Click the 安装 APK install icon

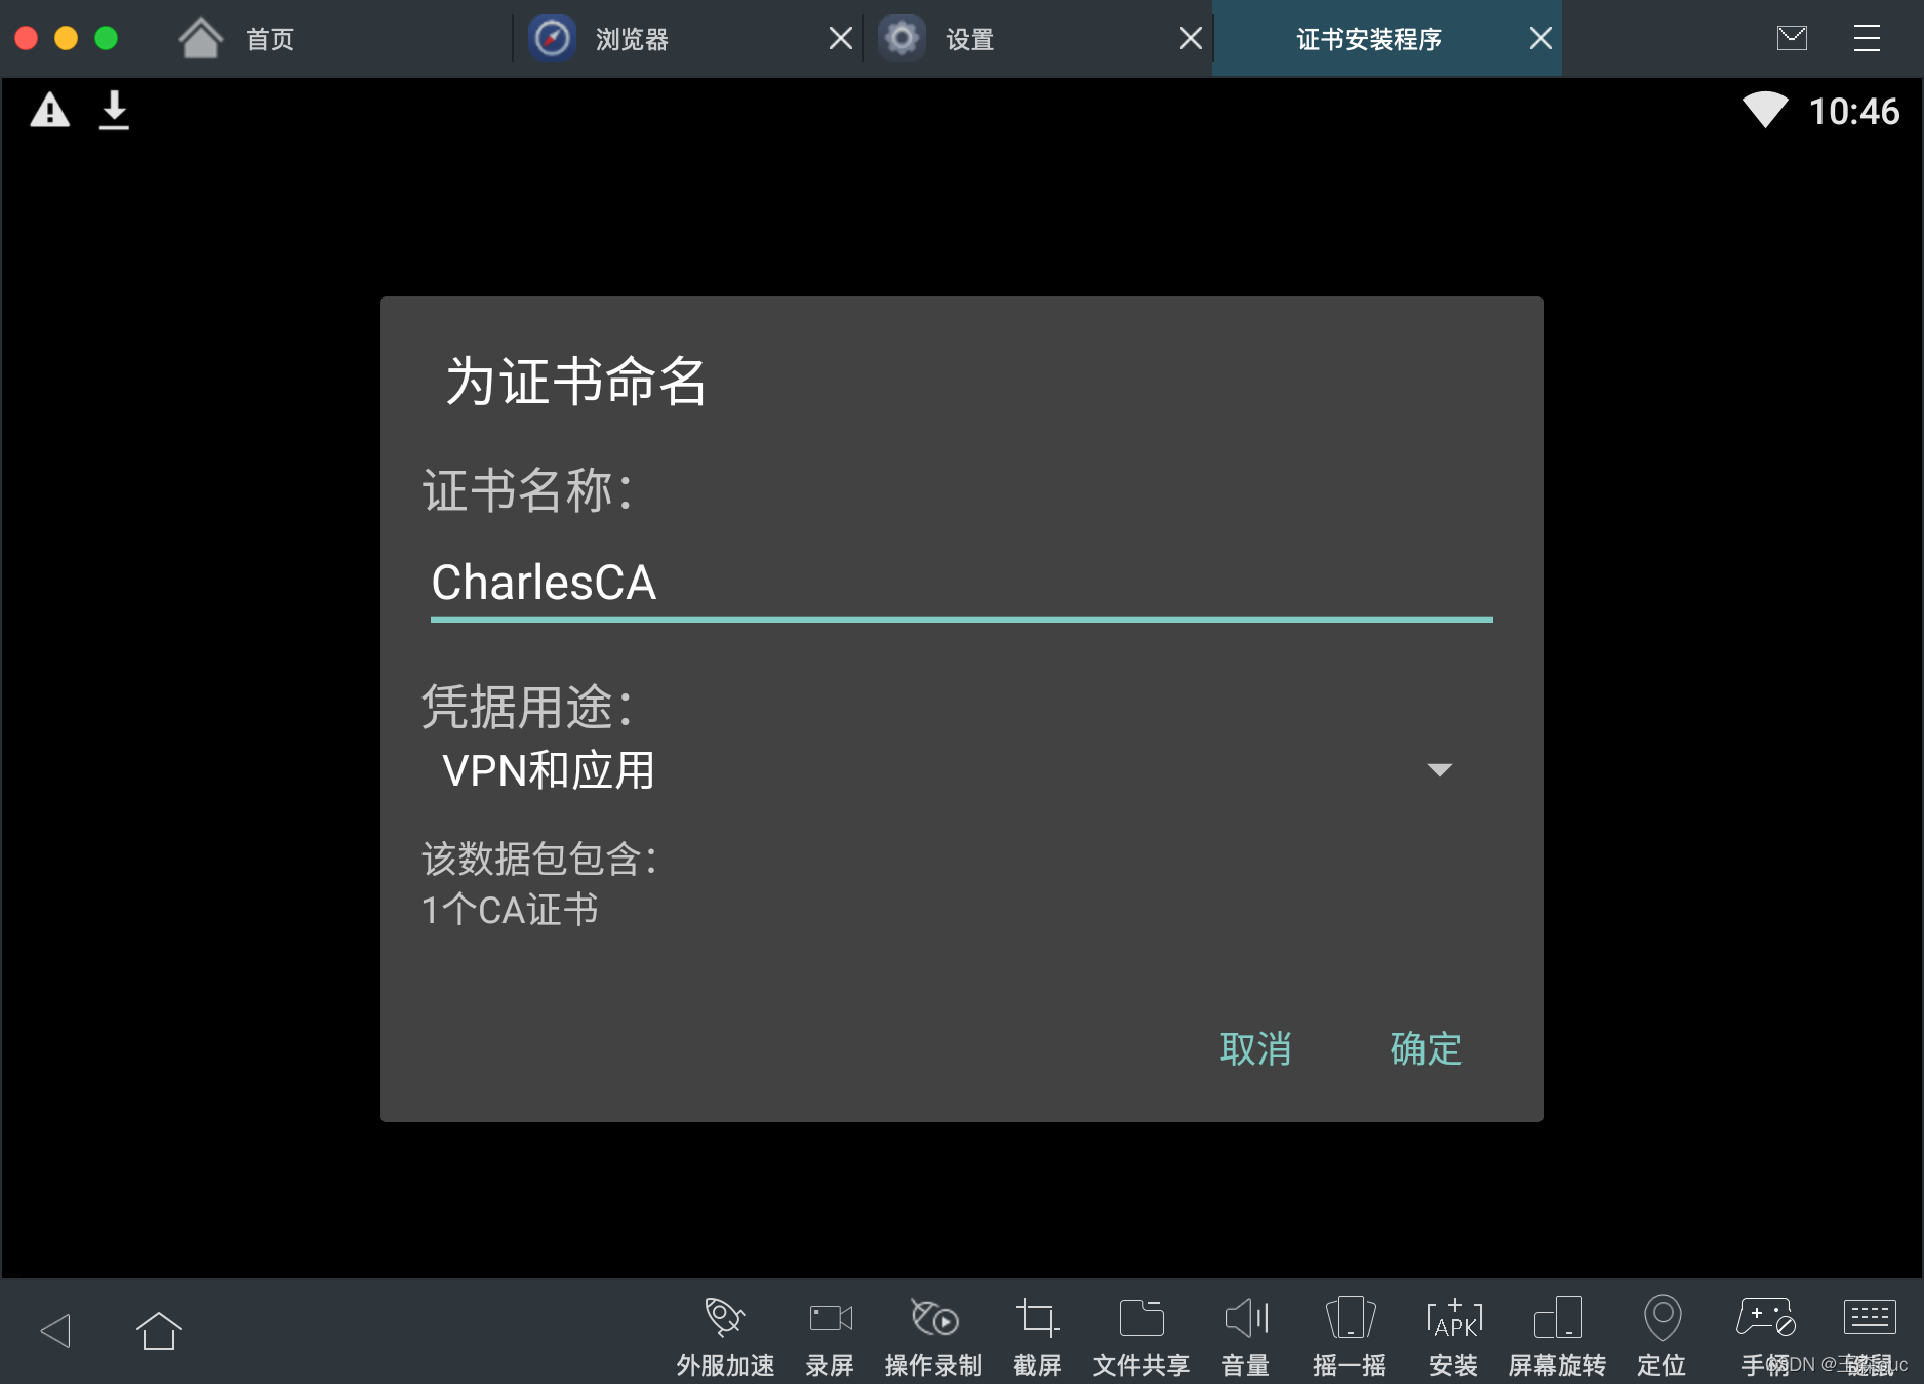pyautogui.click(x=1453, y=1319)
